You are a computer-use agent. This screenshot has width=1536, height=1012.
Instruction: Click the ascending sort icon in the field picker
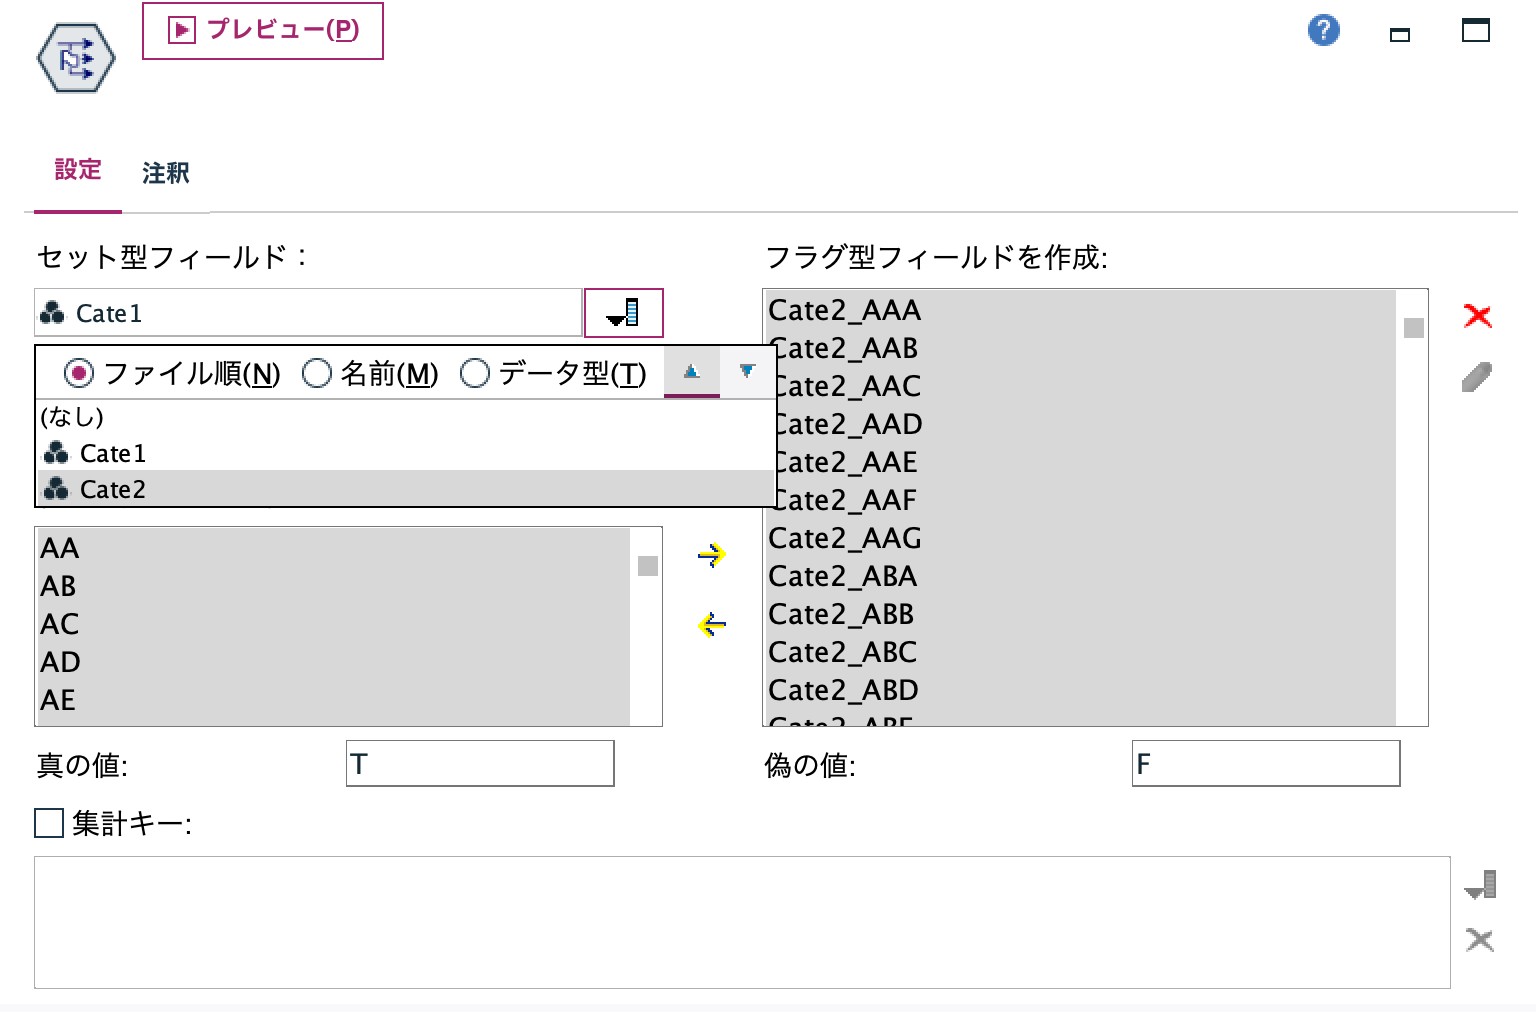click(691, 371)
